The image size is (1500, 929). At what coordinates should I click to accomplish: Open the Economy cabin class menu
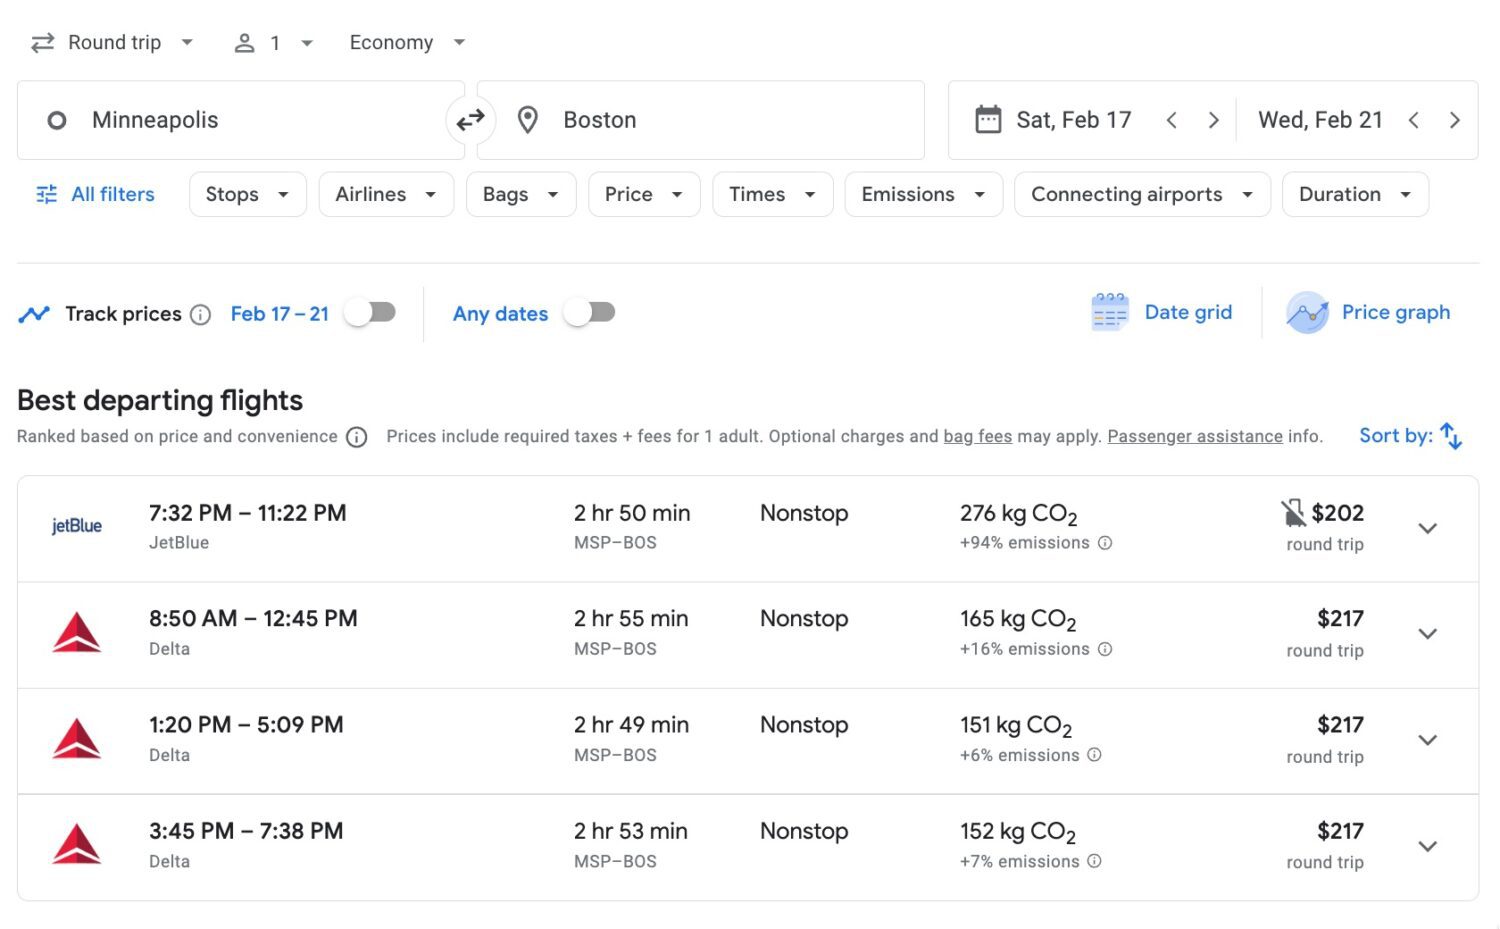[405, 42]
